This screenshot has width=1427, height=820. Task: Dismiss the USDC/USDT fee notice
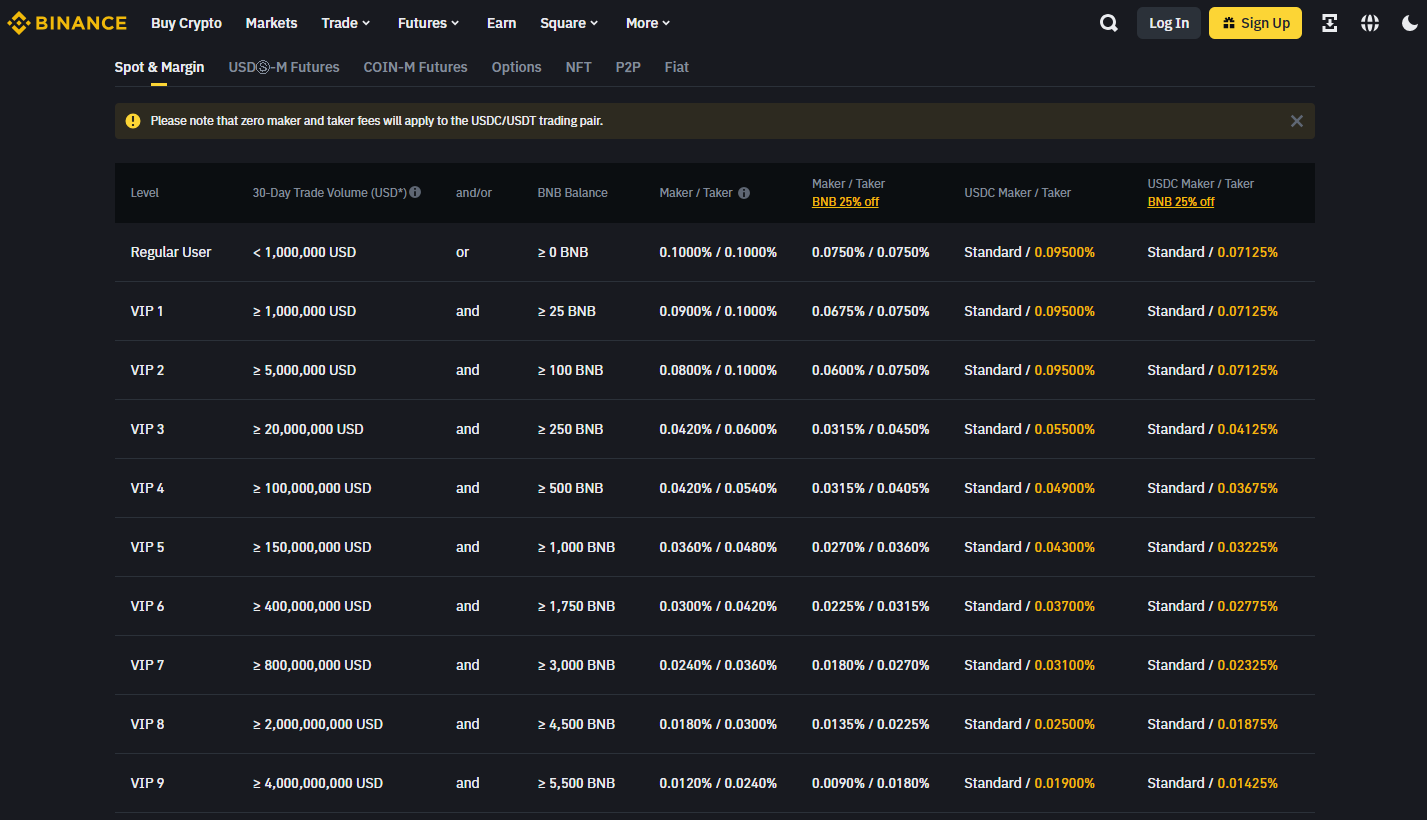coord(1297,121)
